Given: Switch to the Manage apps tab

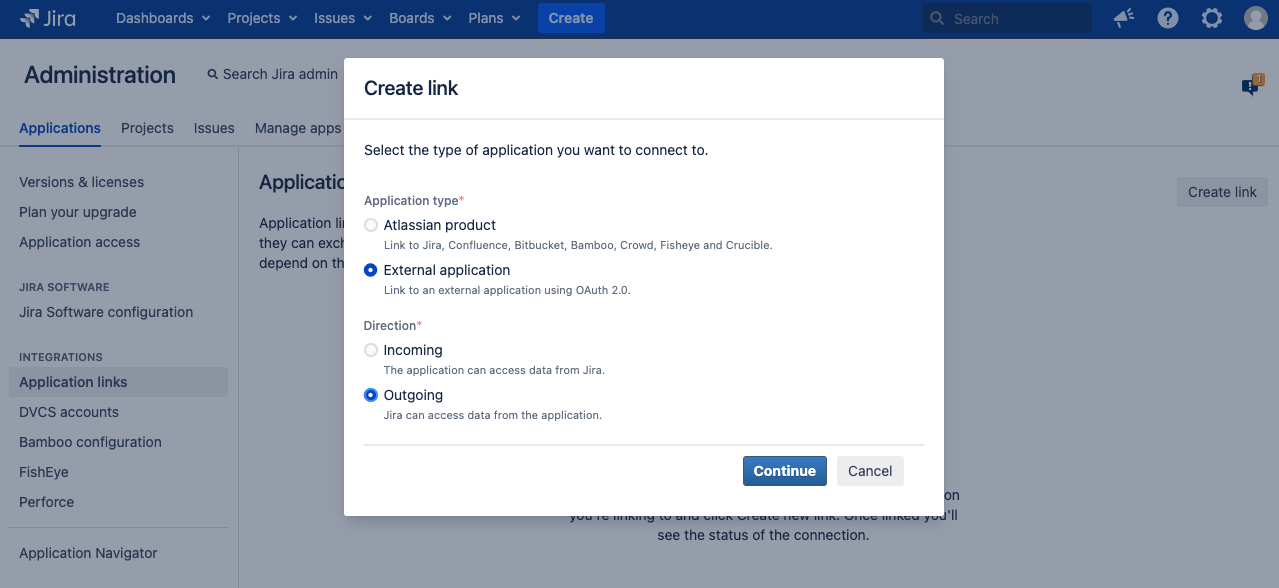Looking at the screenshot, I should (298, 128).
